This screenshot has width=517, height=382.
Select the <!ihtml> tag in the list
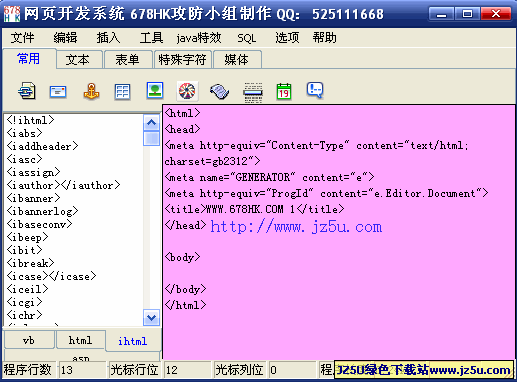coord(30,120)
